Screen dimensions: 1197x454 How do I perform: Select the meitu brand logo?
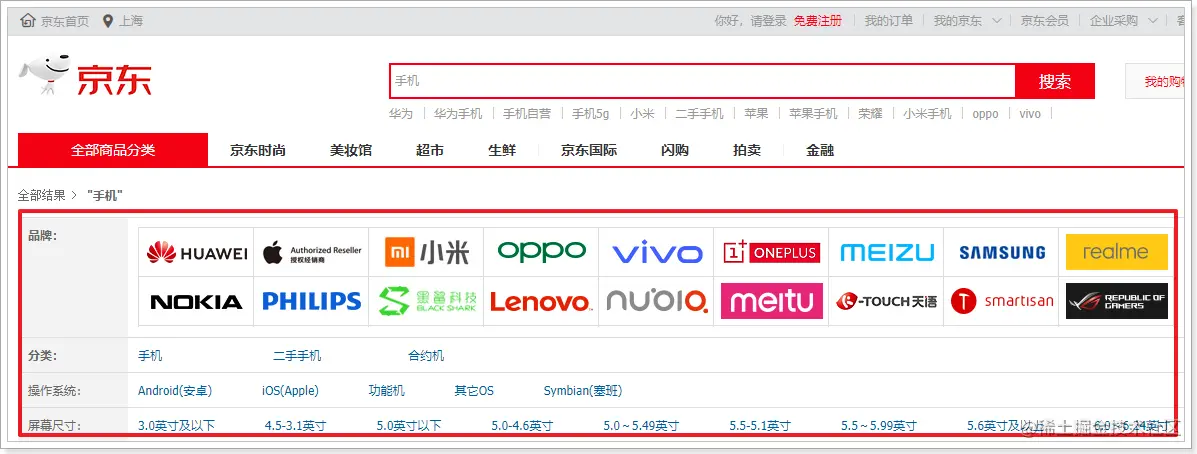(x=772, y=301)
